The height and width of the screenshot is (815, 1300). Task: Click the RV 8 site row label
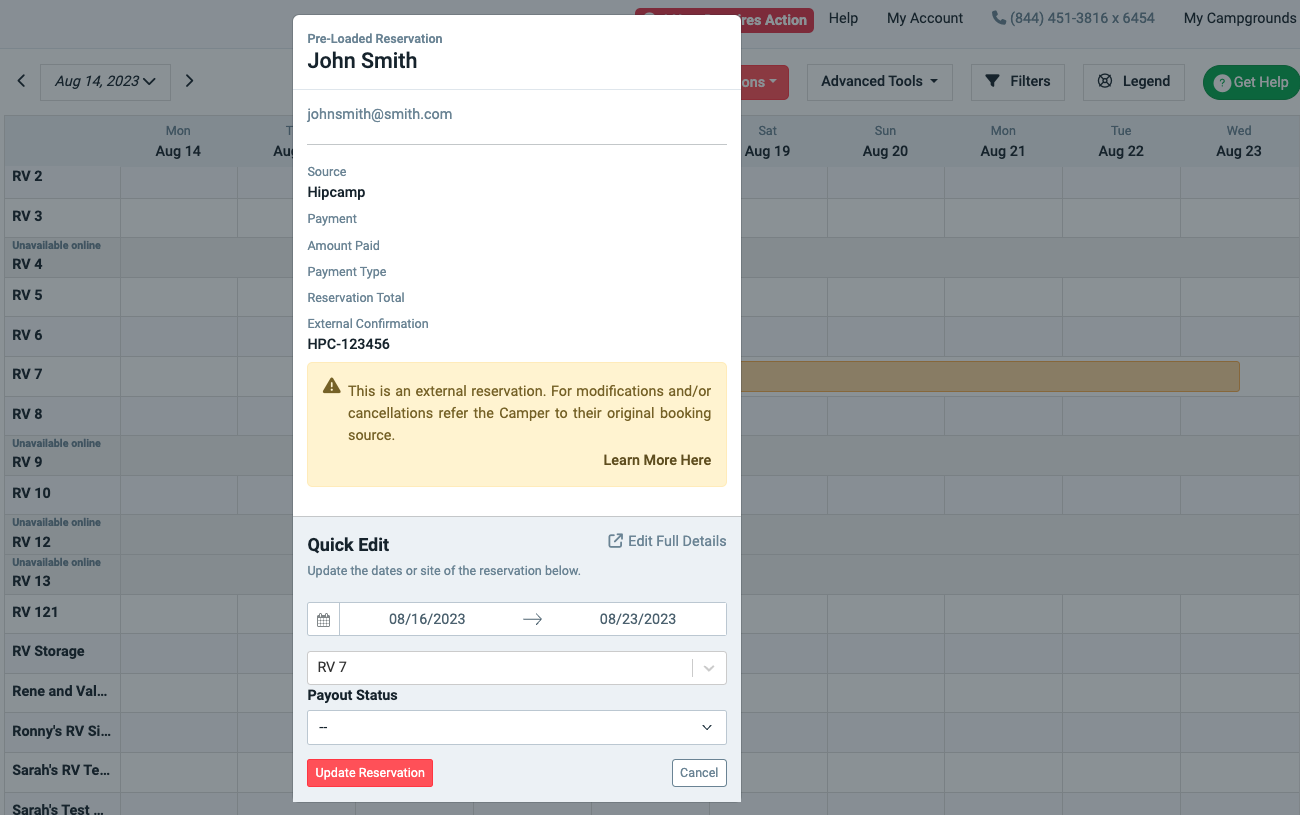coord(27,414)
